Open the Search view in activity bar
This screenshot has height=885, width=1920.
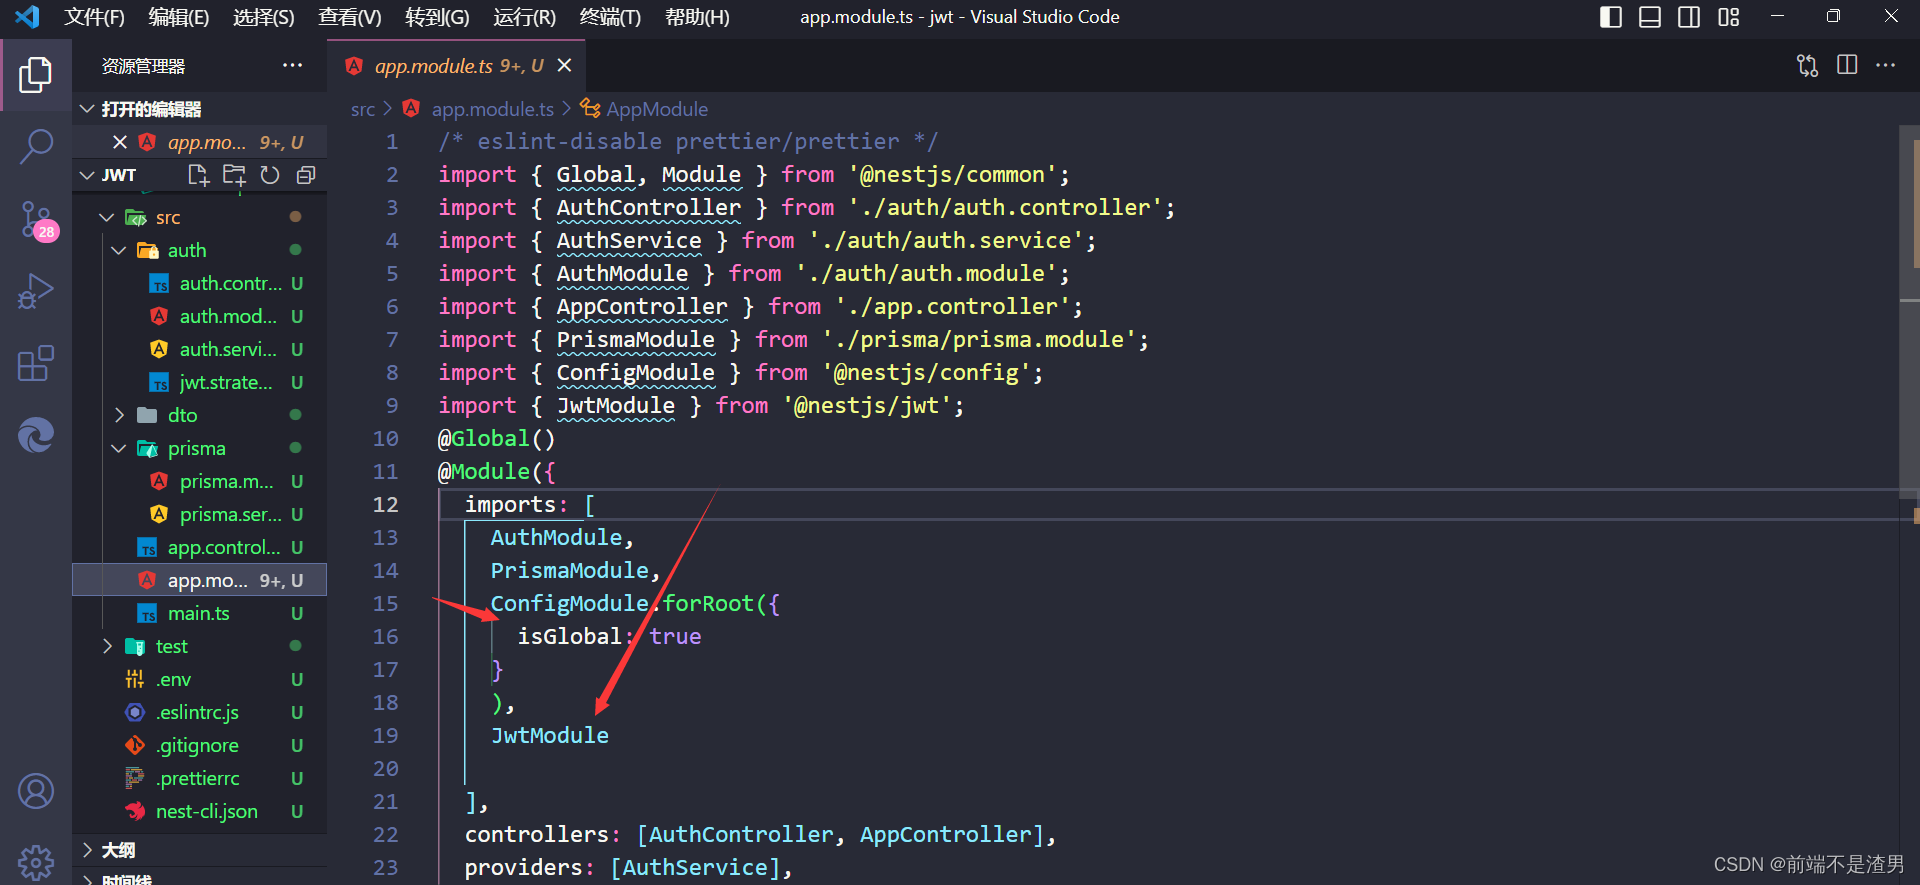tap(36, 146)
